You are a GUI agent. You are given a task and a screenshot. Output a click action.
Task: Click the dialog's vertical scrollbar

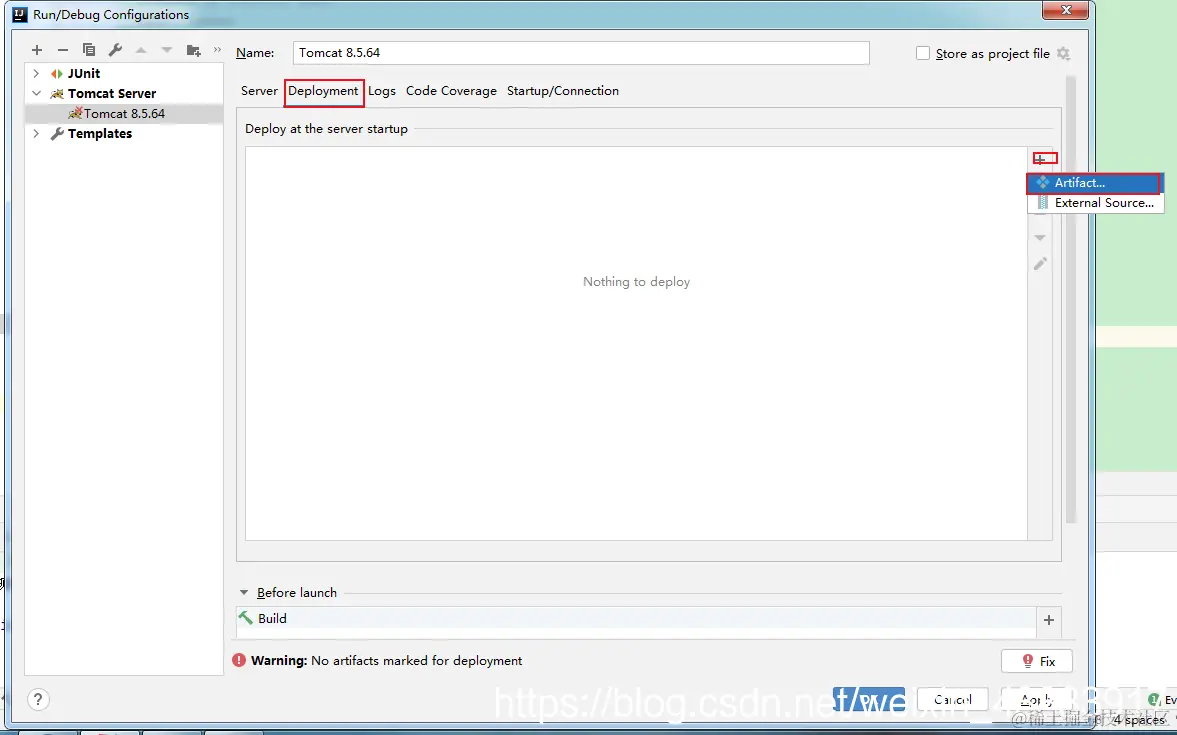(1070, 299)
